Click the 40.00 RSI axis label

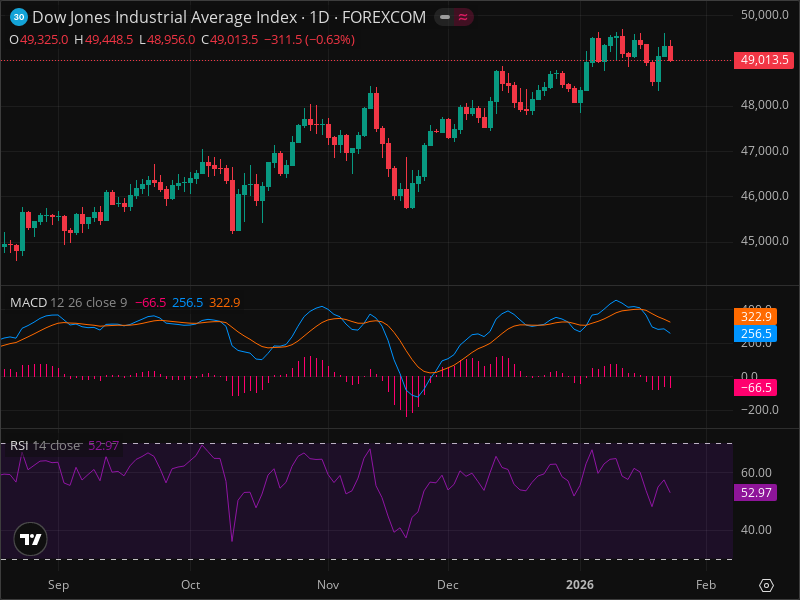756,530
